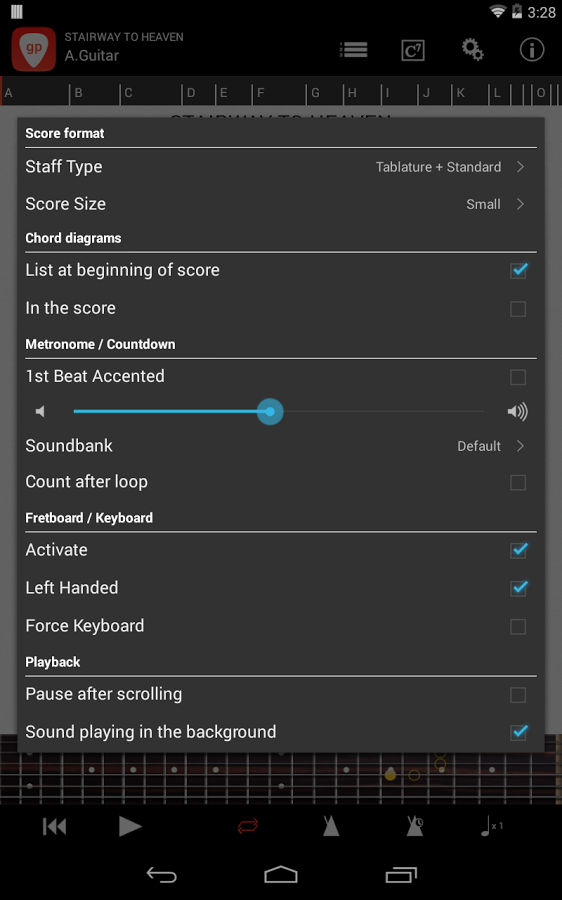Image resolution: width=562 pixels, height=900 pixels.
Task: Expand Score Size Small setting
Action: [281, 204]
